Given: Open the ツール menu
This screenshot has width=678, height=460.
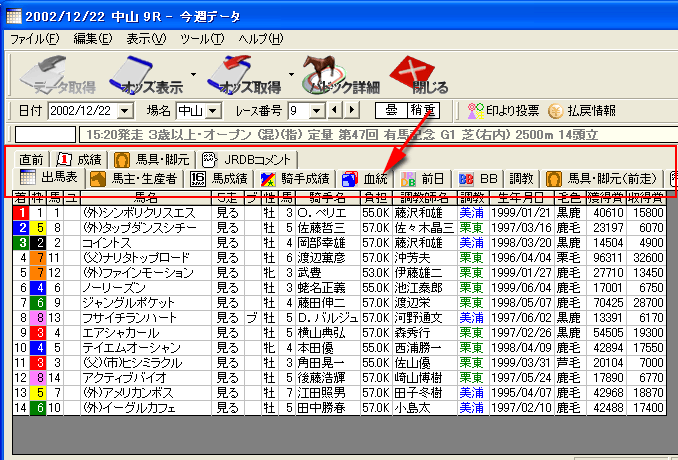Looking at the screenshot, I should [x=205, y=39].
